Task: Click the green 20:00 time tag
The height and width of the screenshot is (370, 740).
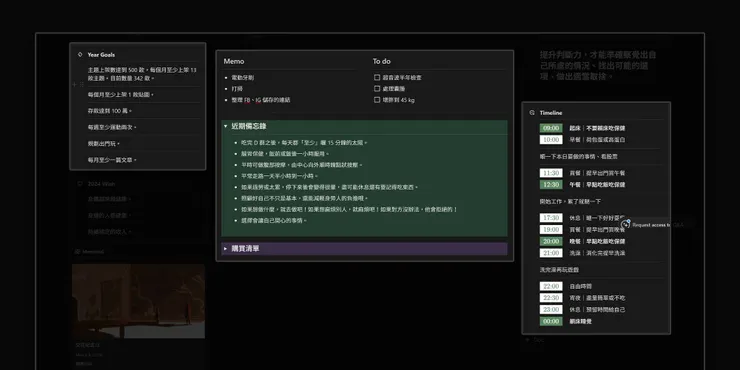Action: tap(551, 241)
